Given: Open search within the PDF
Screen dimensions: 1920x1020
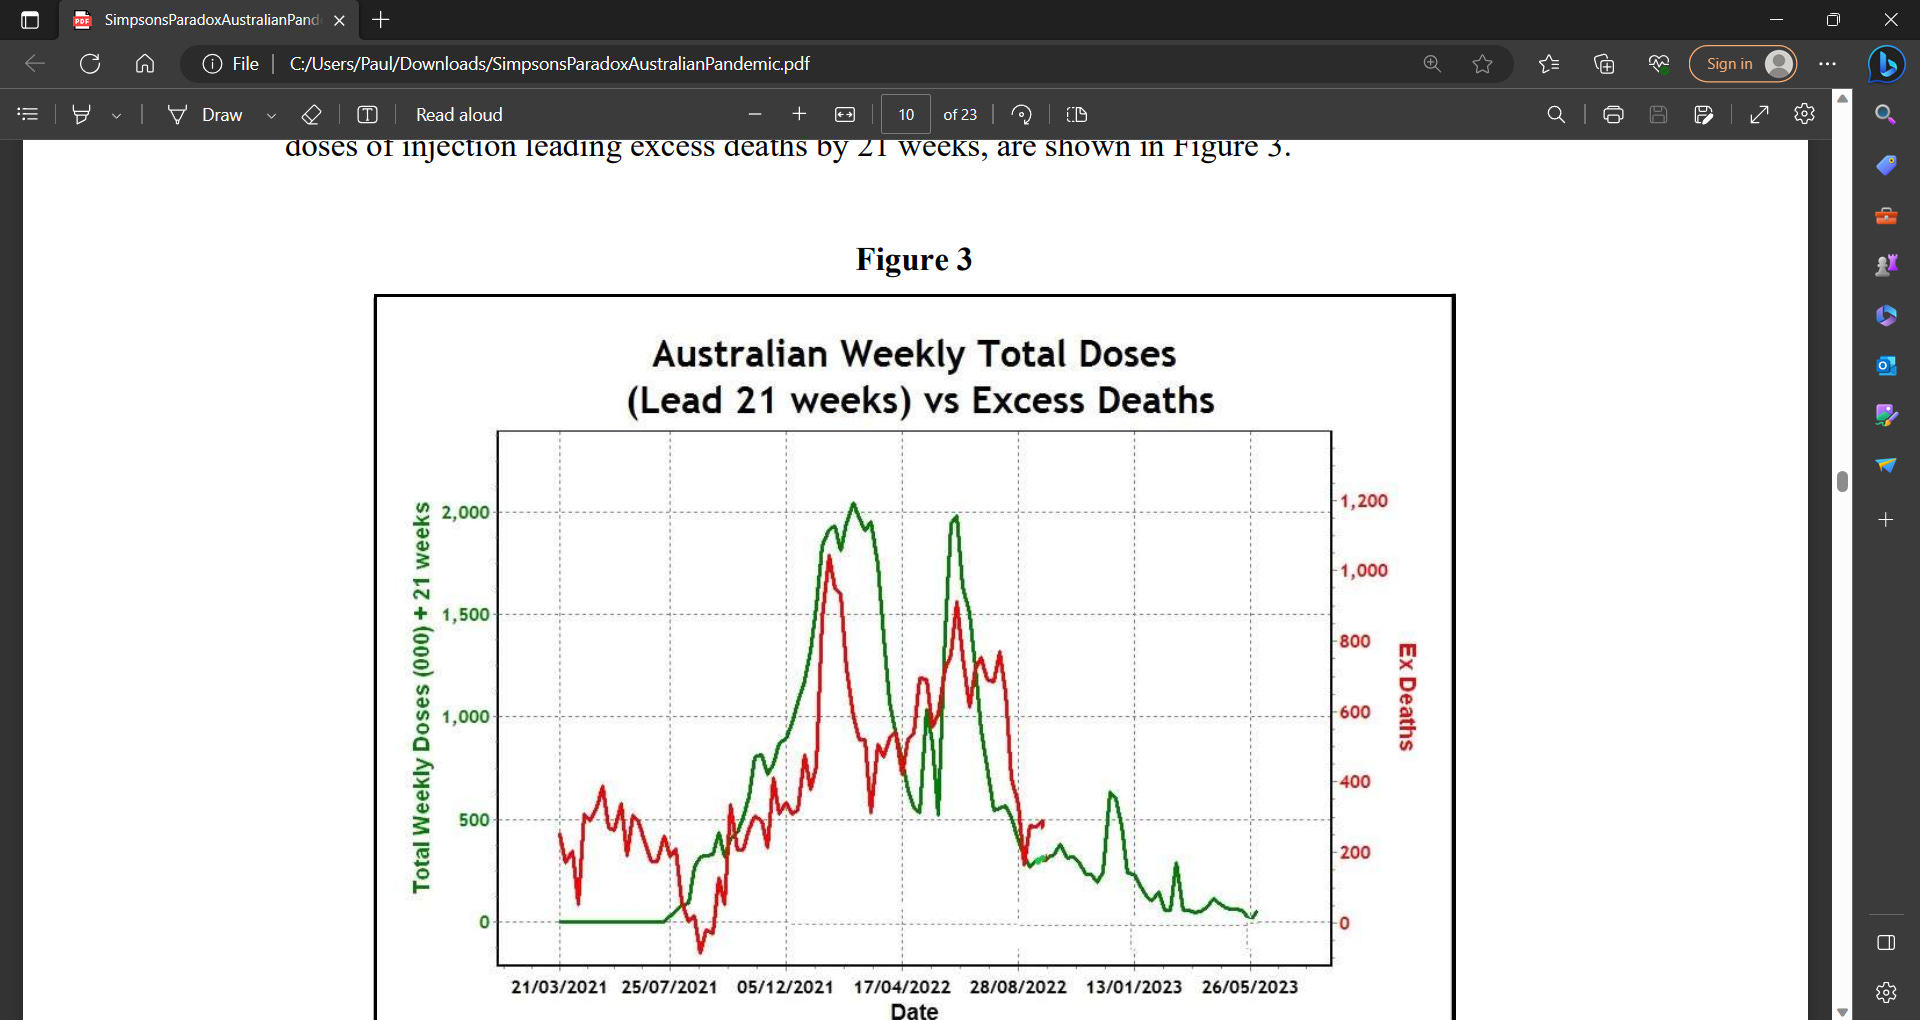Looking at the screenshot, I should [1556, 114].
